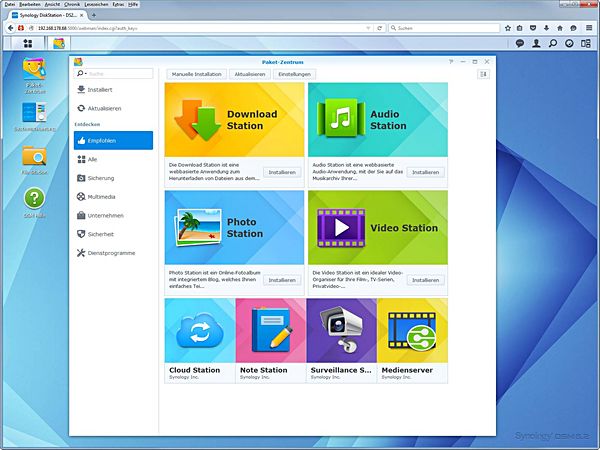This screenshot has height=450, width=600.
Task: Open the Surveillance Station package tile
Action: (341, 341)
